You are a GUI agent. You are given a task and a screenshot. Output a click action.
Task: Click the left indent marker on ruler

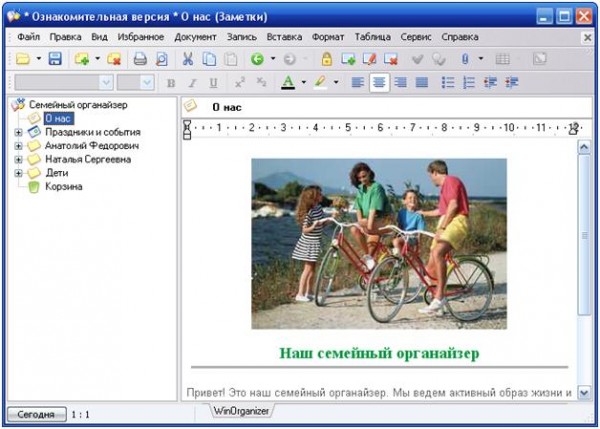click(x=187, y=130)
